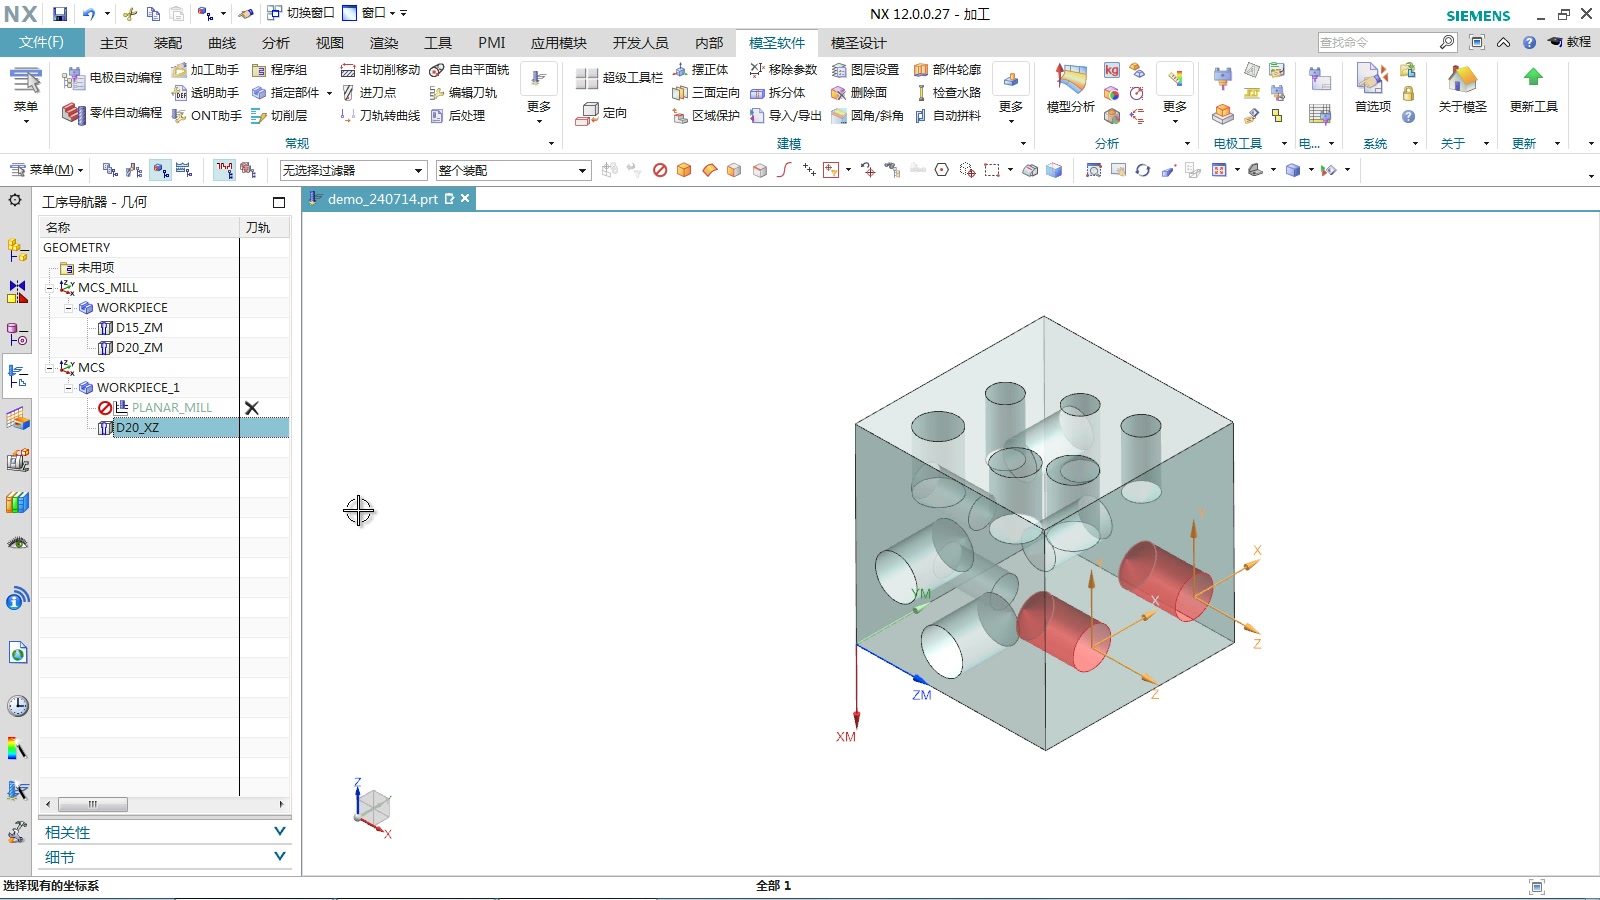Switch to machine tool view button

[x=134, y=170]
